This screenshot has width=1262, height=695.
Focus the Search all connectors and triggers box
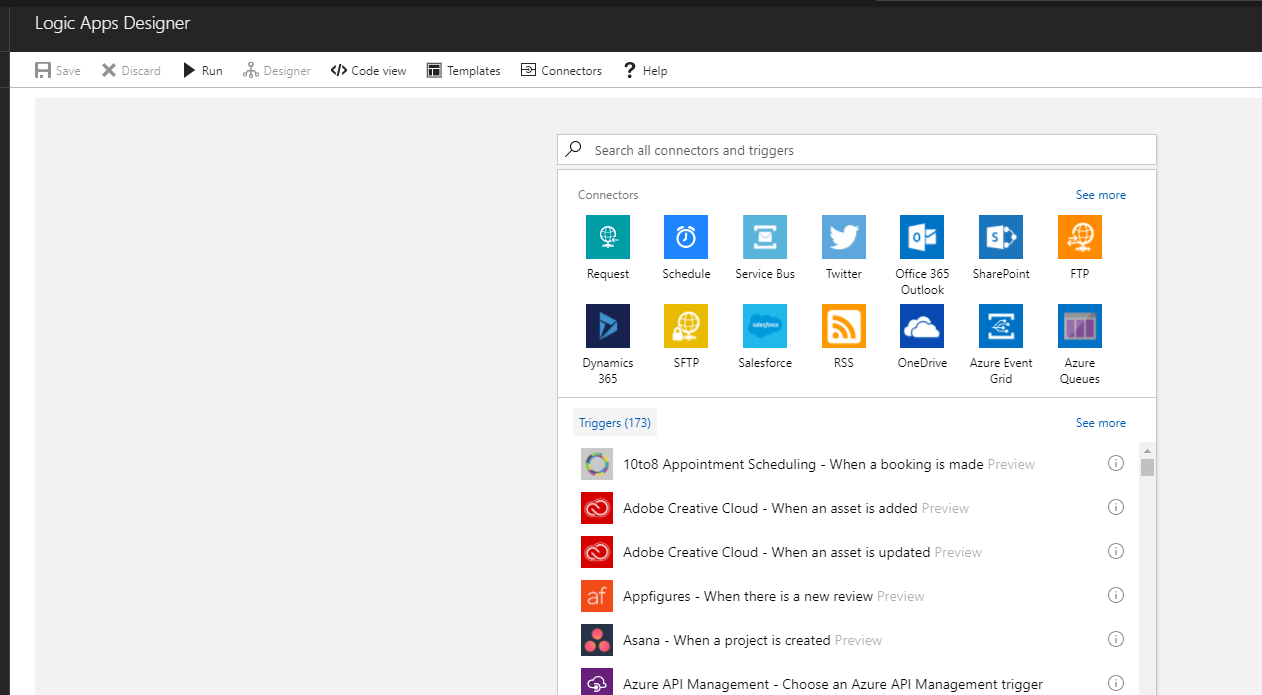[x=857, y=150]
